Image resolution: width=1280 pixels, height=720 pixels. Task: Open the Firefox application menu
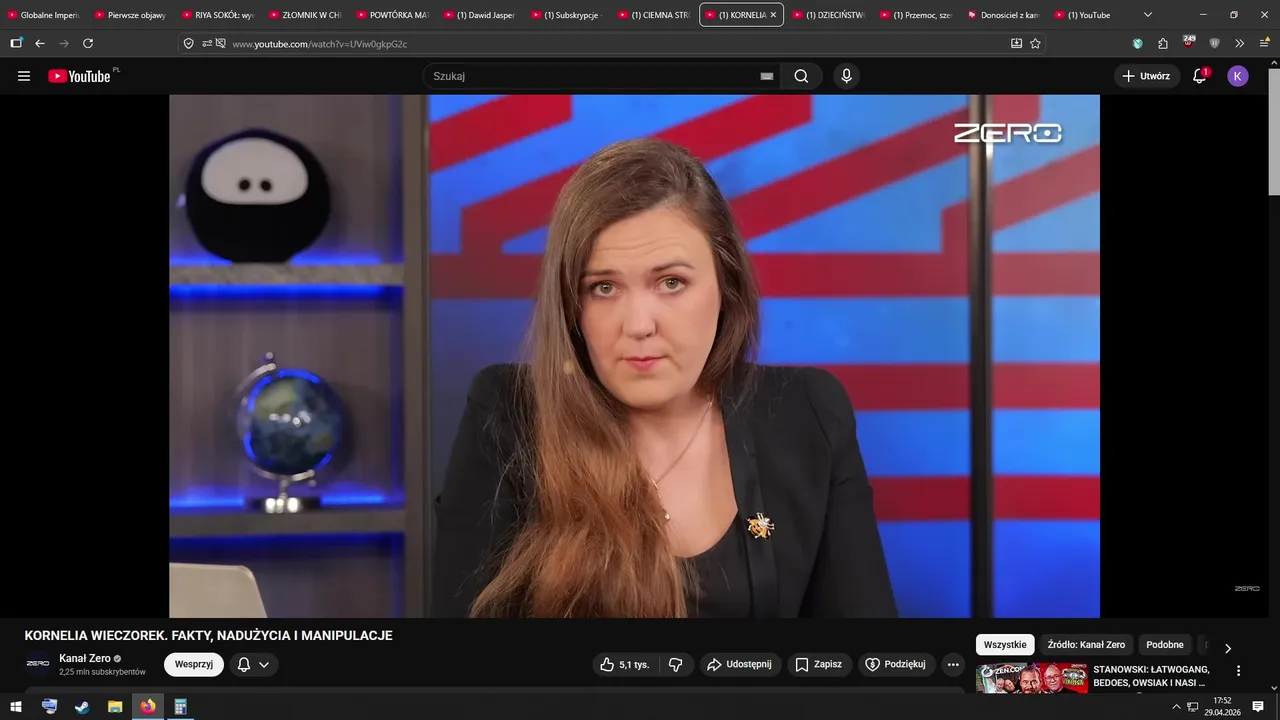point(1264,43)
